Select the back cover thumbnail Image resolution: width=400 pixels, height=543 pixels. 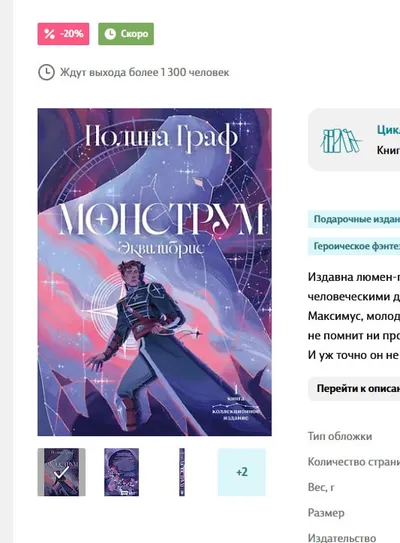[122, 472]
